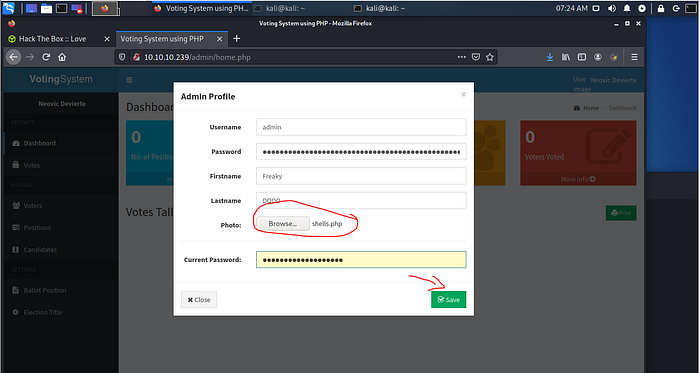Click the Firefox launcher in the top panel
700x373 pixels.
pos(105,8)
